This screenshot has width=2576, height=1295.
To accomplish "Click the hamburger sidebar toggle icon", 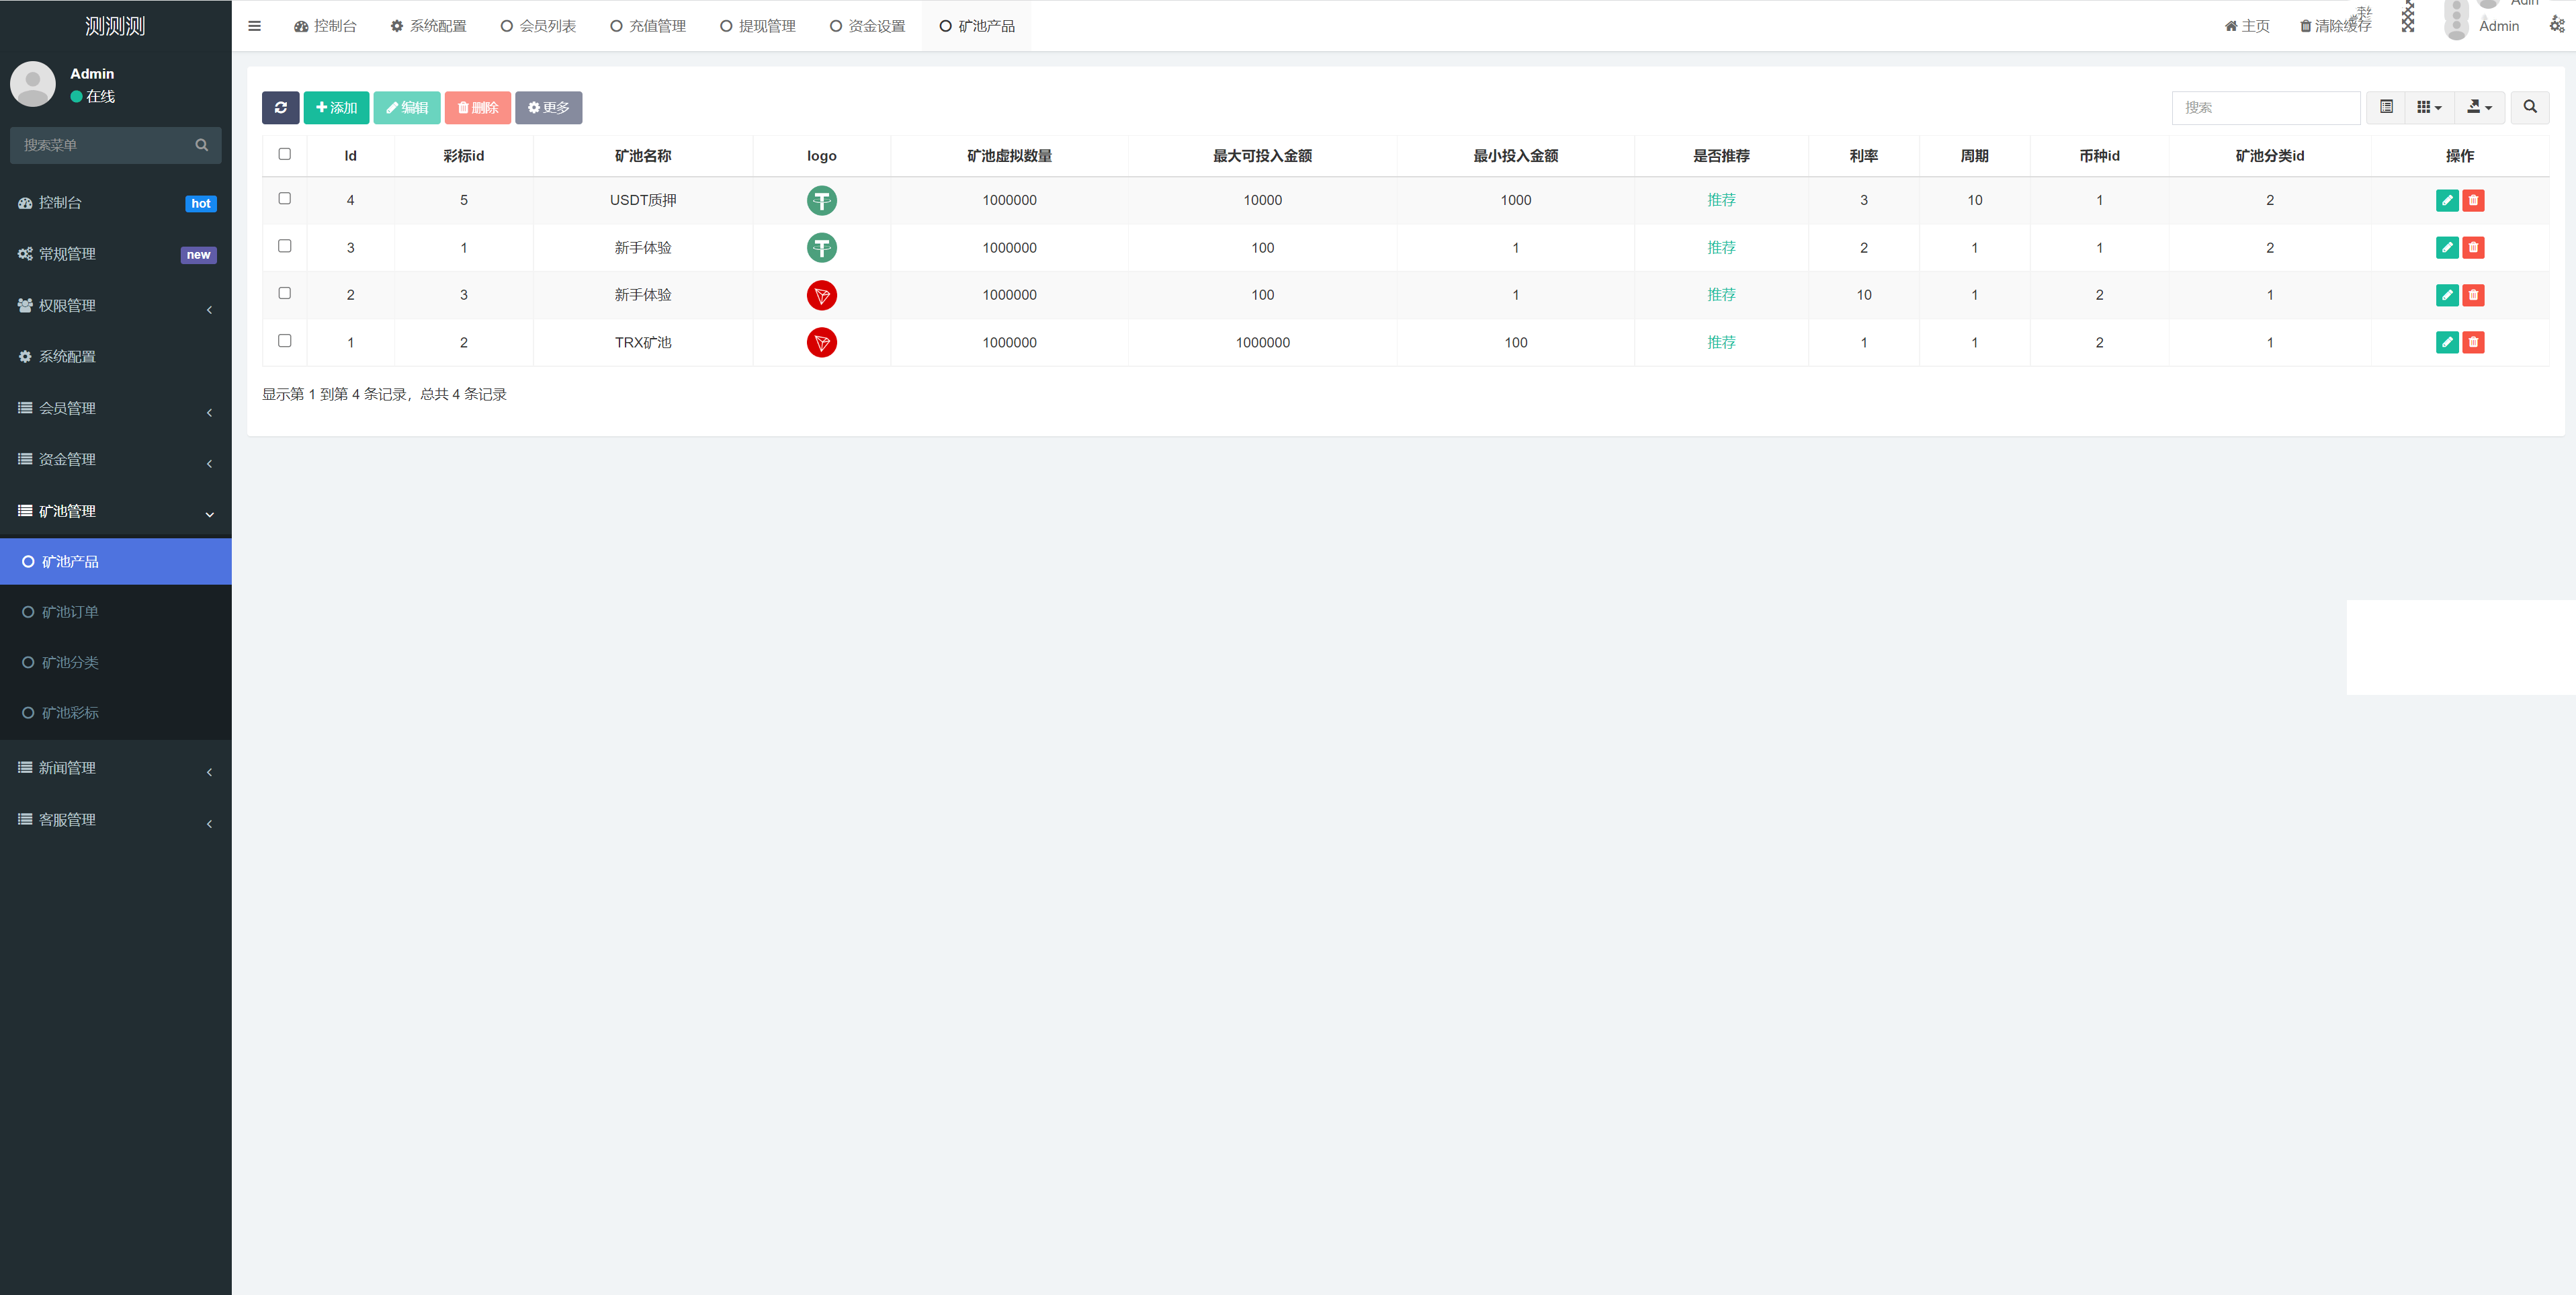I will click(254, 26).
